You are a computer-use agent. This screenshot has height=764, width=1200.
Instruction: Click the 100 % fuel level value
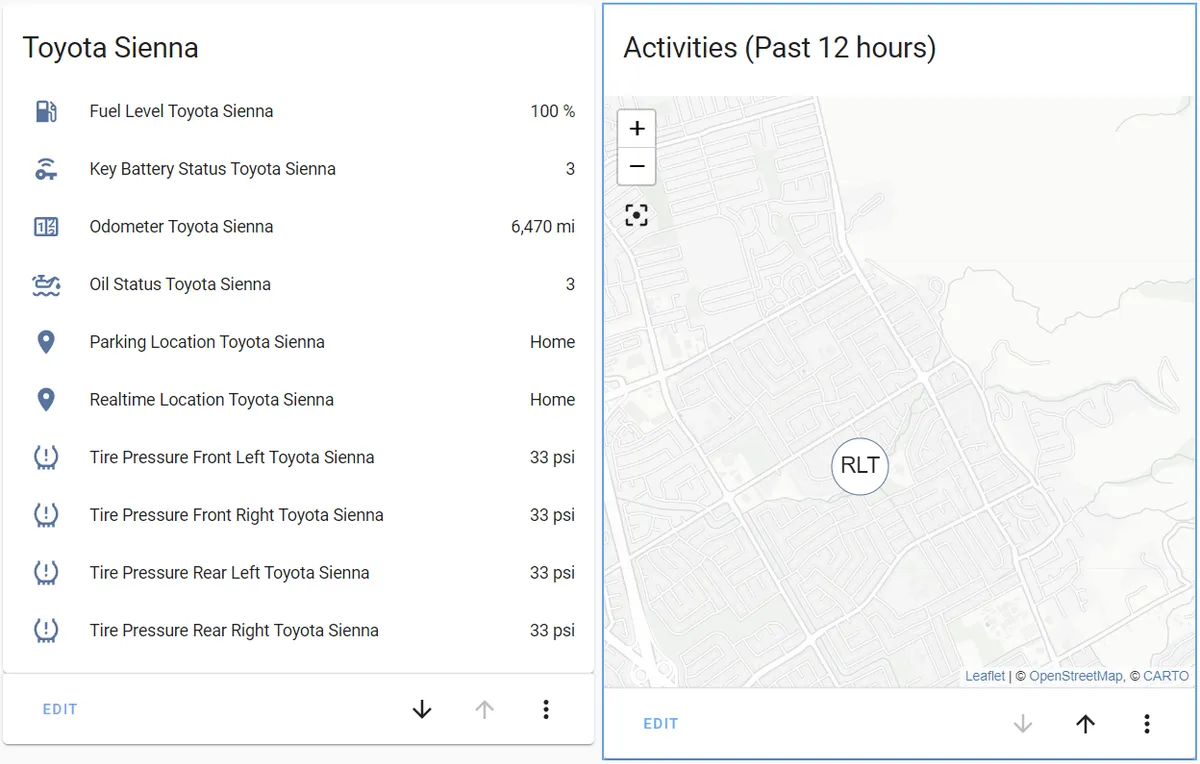553,112
